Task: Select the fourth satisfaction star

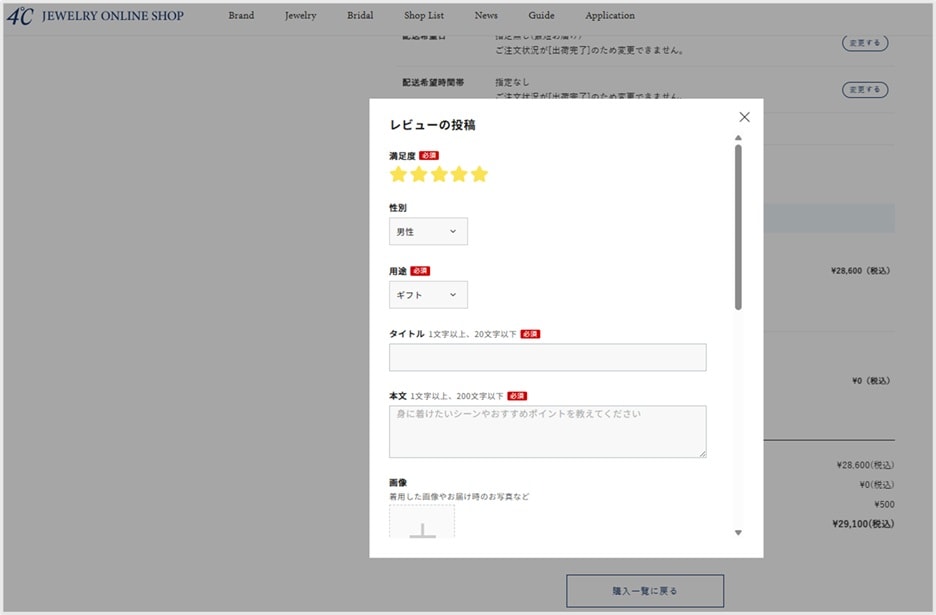Action: click(459, 174)
